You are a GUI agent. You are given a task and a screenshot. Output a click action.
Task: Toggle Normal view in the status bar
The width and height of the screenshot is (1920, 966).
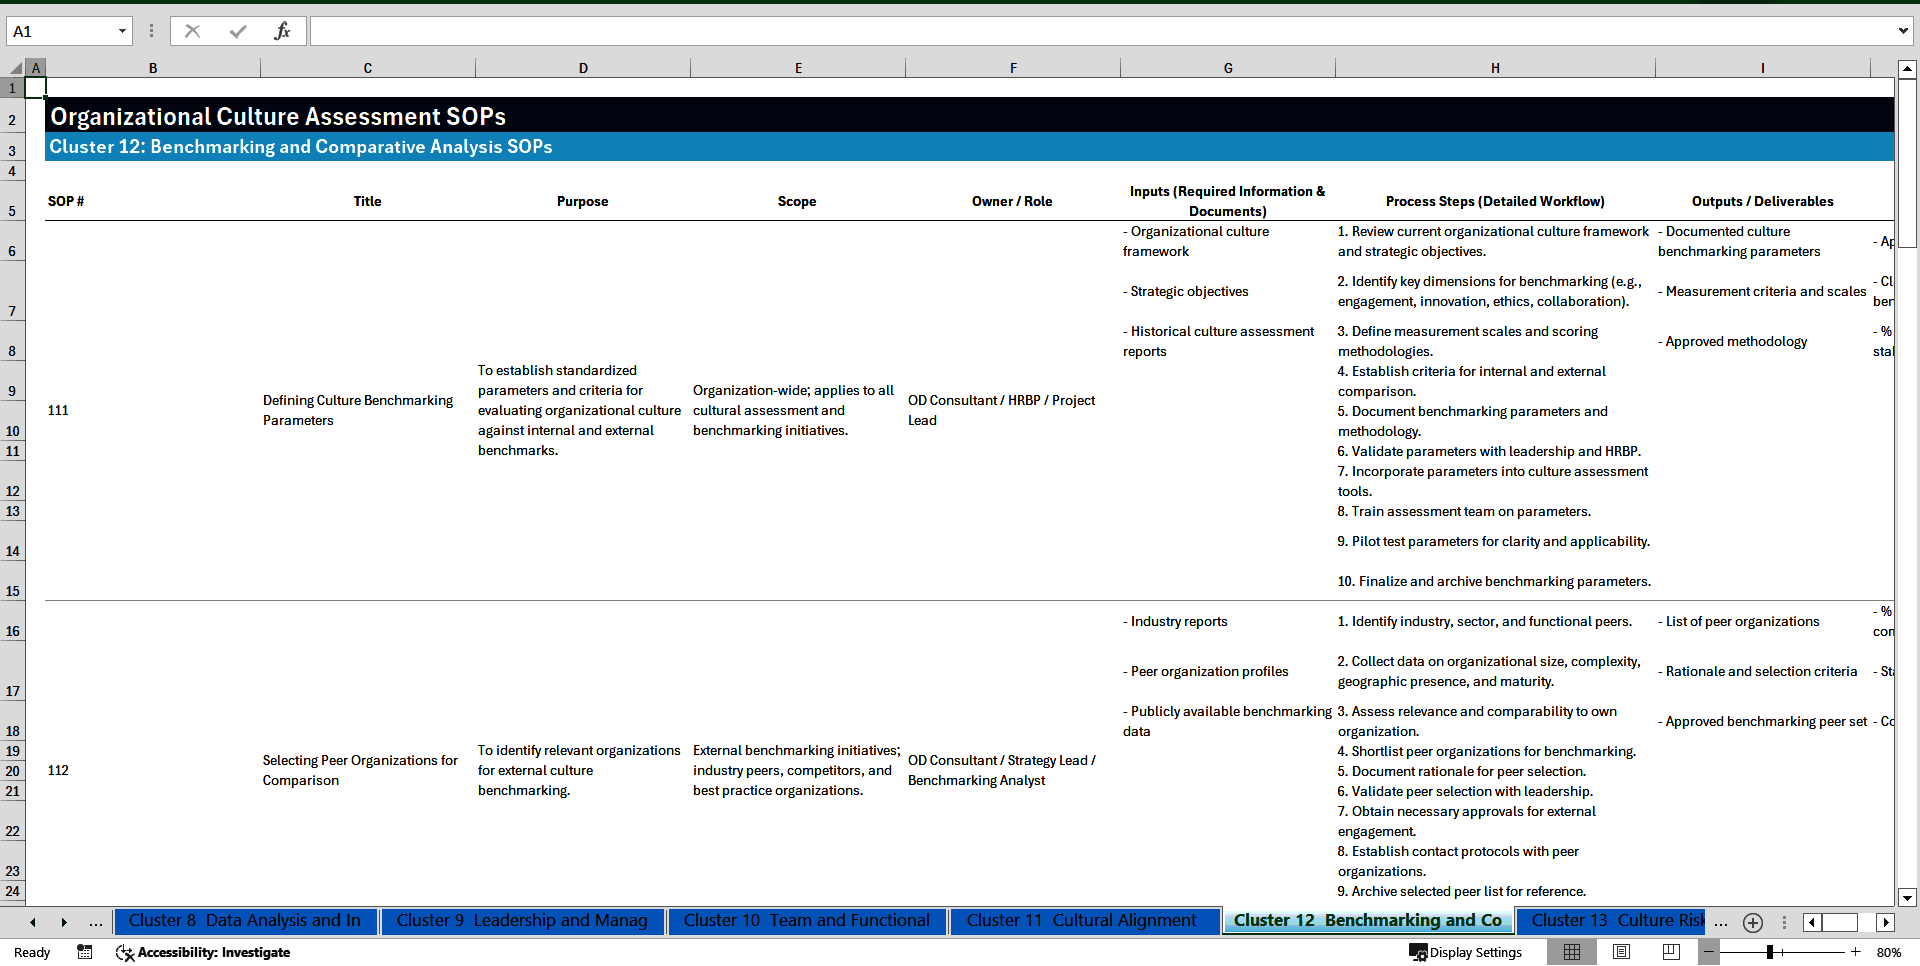1572,952
